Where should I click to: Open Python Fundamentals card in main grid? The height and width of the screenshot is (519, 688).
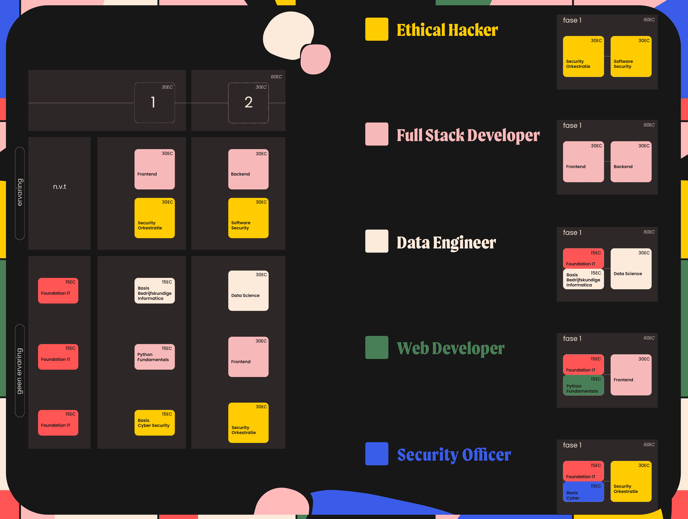[154, 357]
